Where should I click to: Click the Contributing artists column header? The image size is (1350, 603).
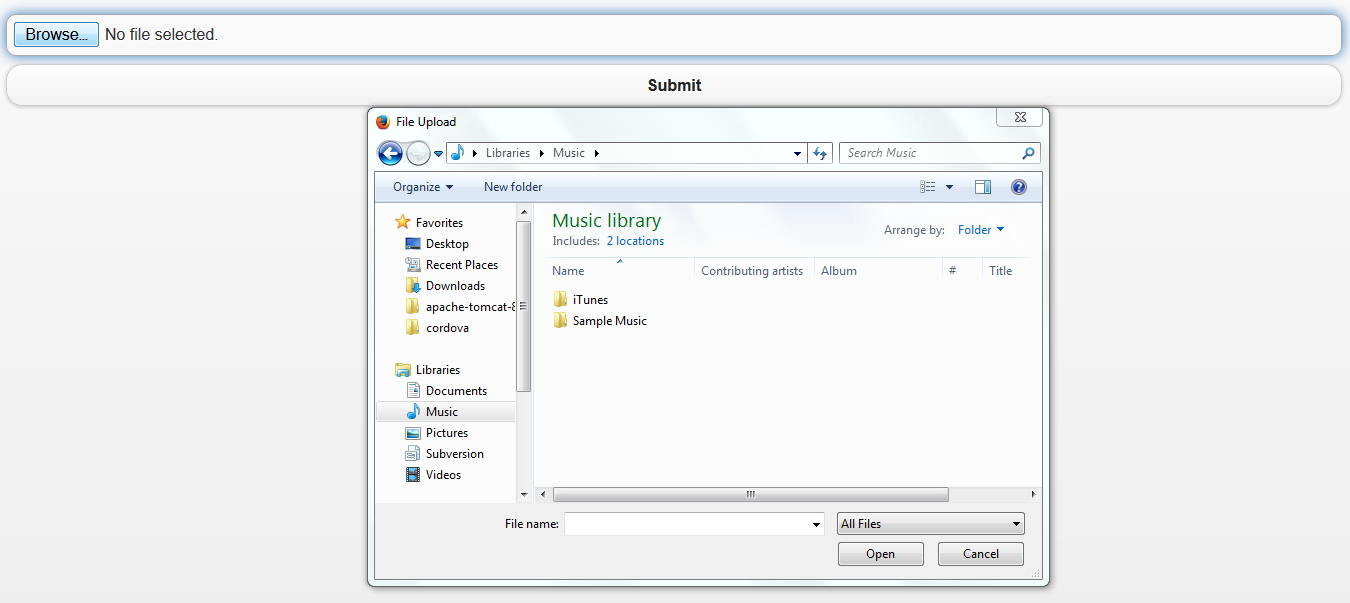(x=751, y=271)
